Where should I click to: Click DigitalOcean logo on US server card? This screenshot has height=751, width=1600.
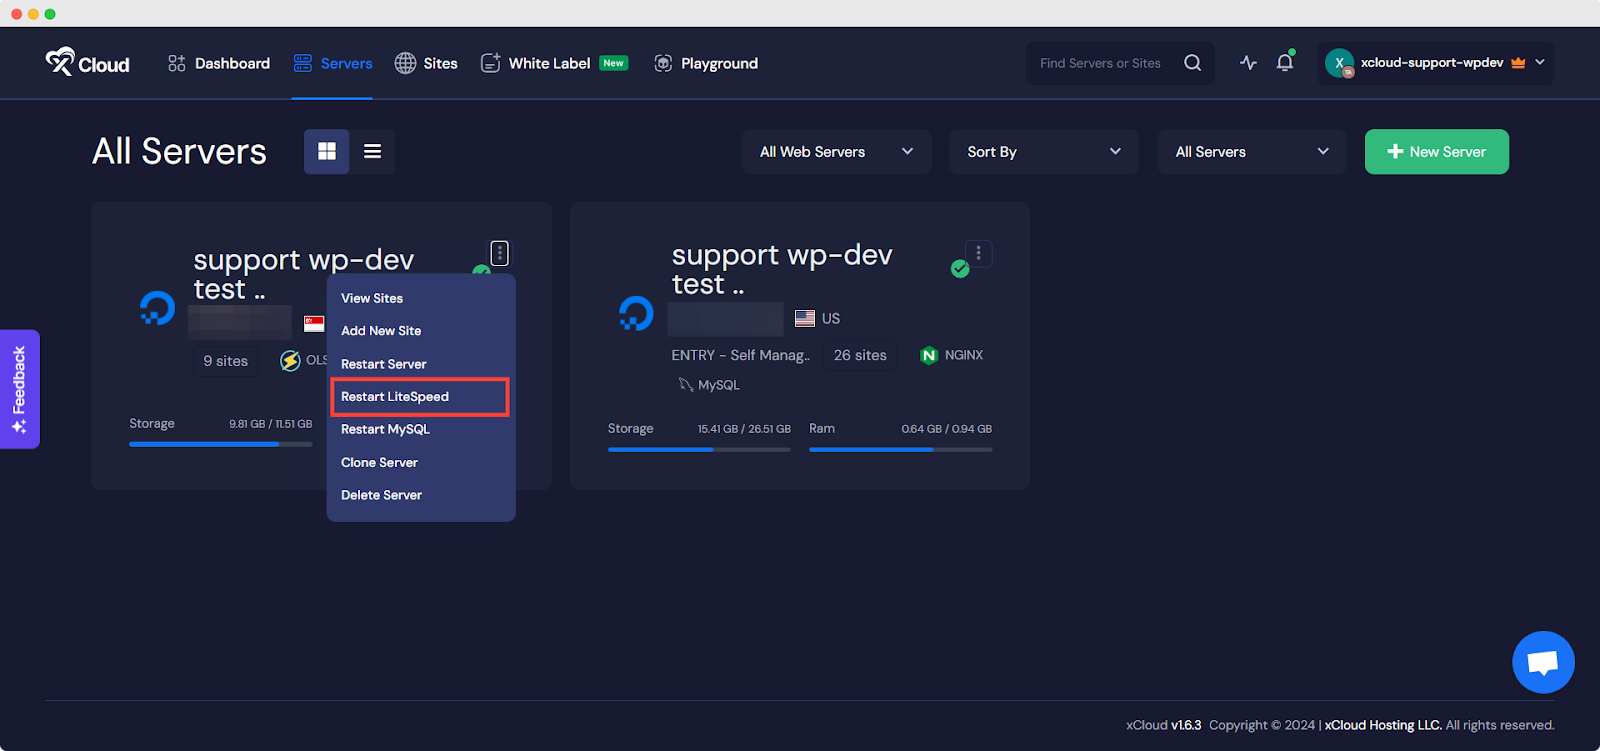pos(636,313)
